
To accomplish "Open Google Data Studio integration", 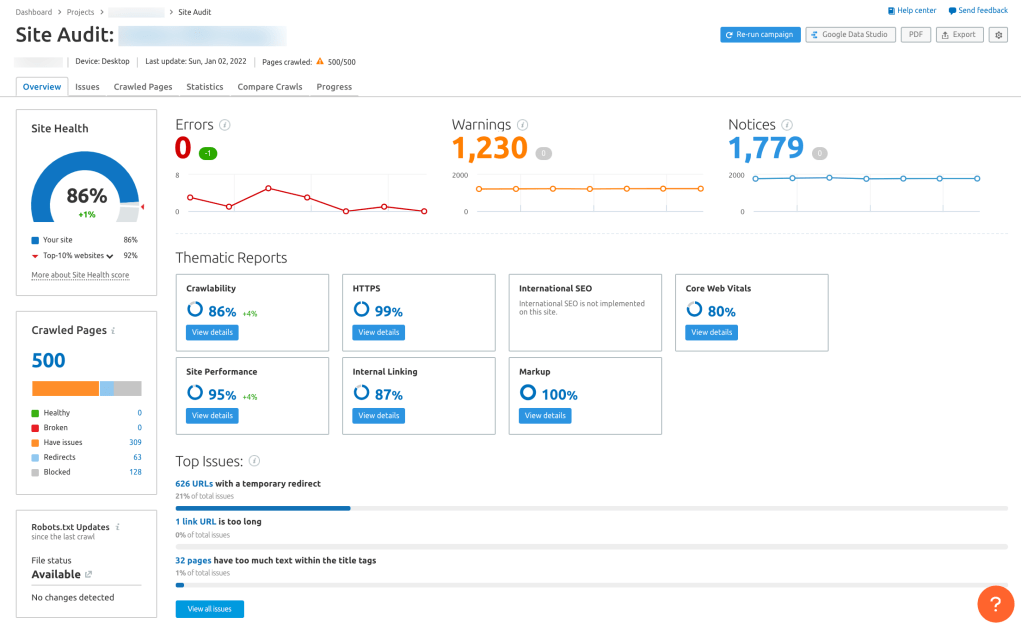I will [852, 33].
